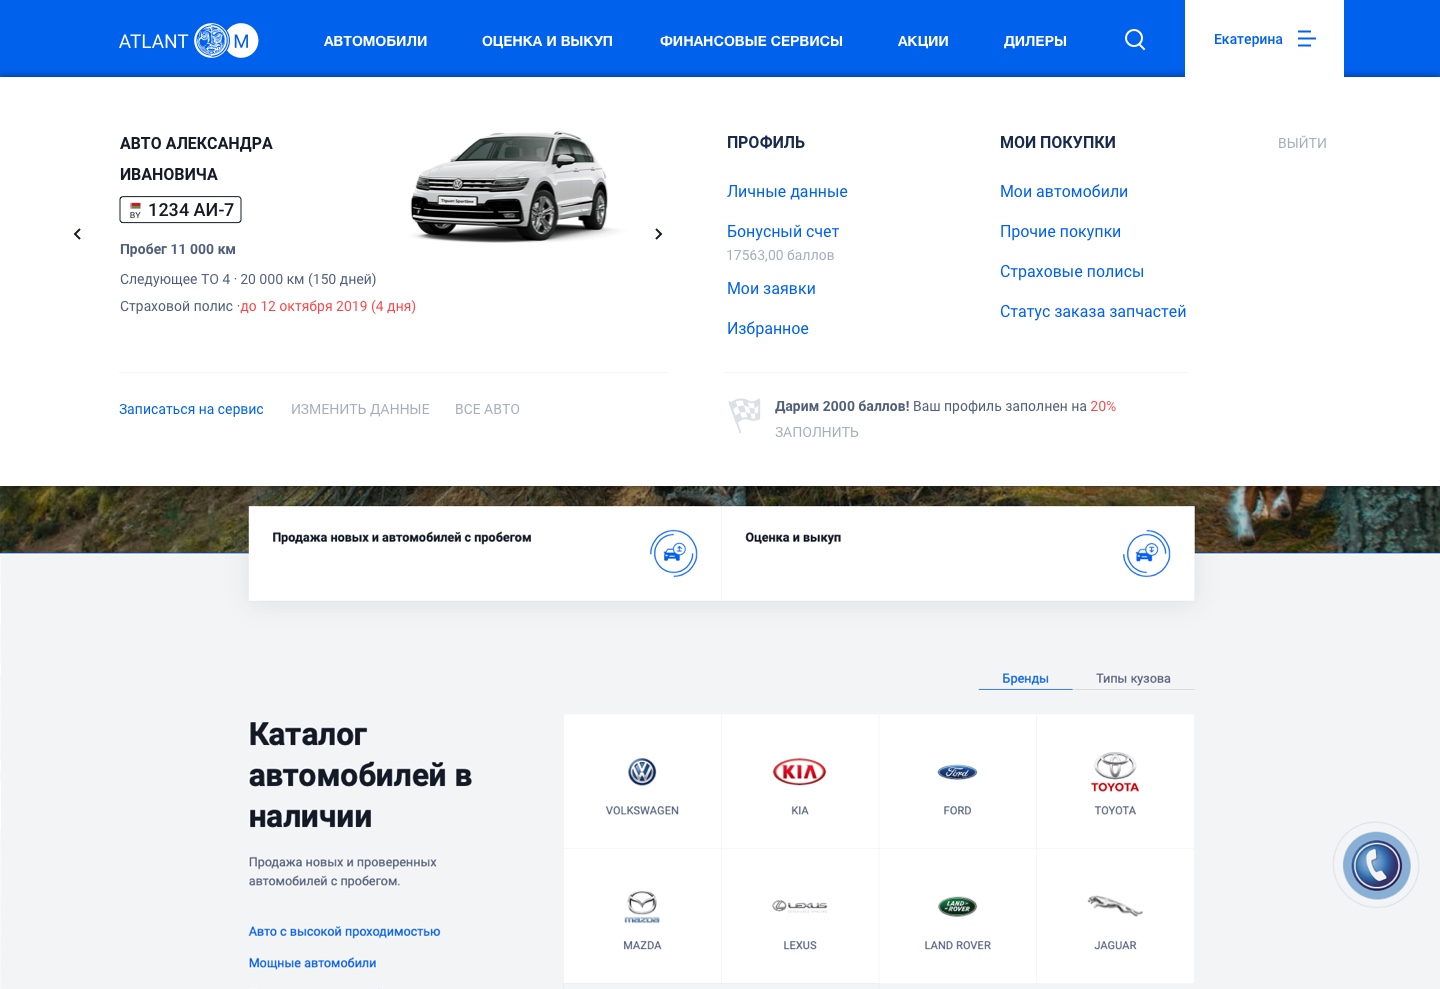Pick the Ford brand logo
1440x989 pixels.
957,772
